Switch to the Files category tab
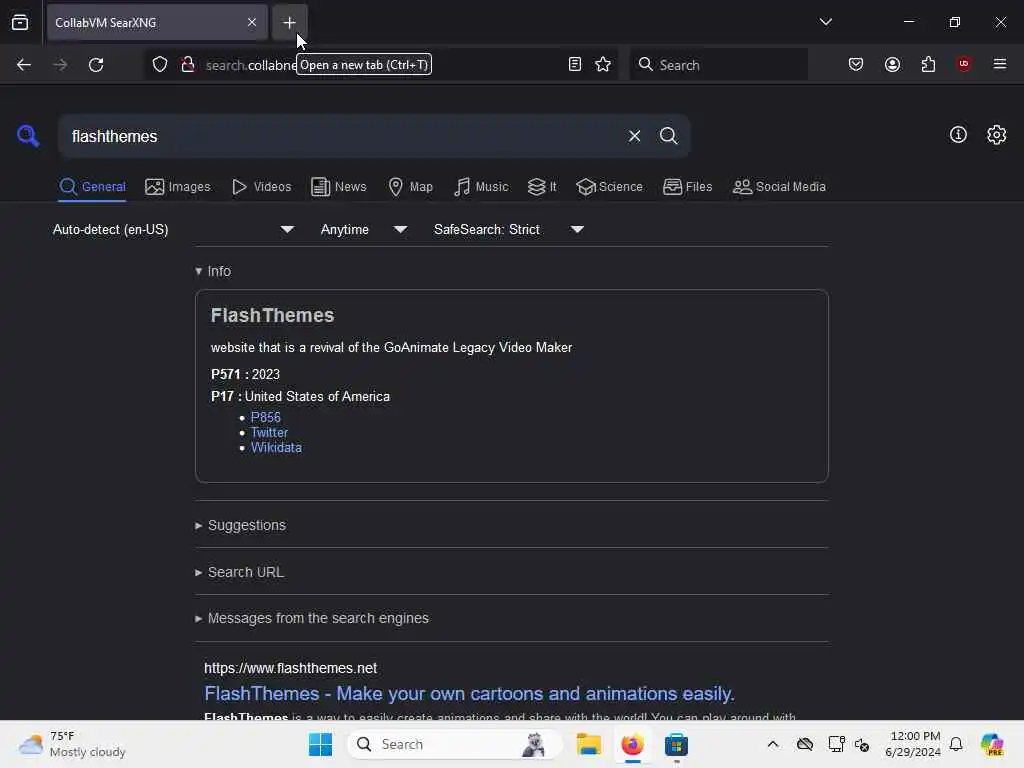This screenshot has width=1024, height=768. click(687, 187)
